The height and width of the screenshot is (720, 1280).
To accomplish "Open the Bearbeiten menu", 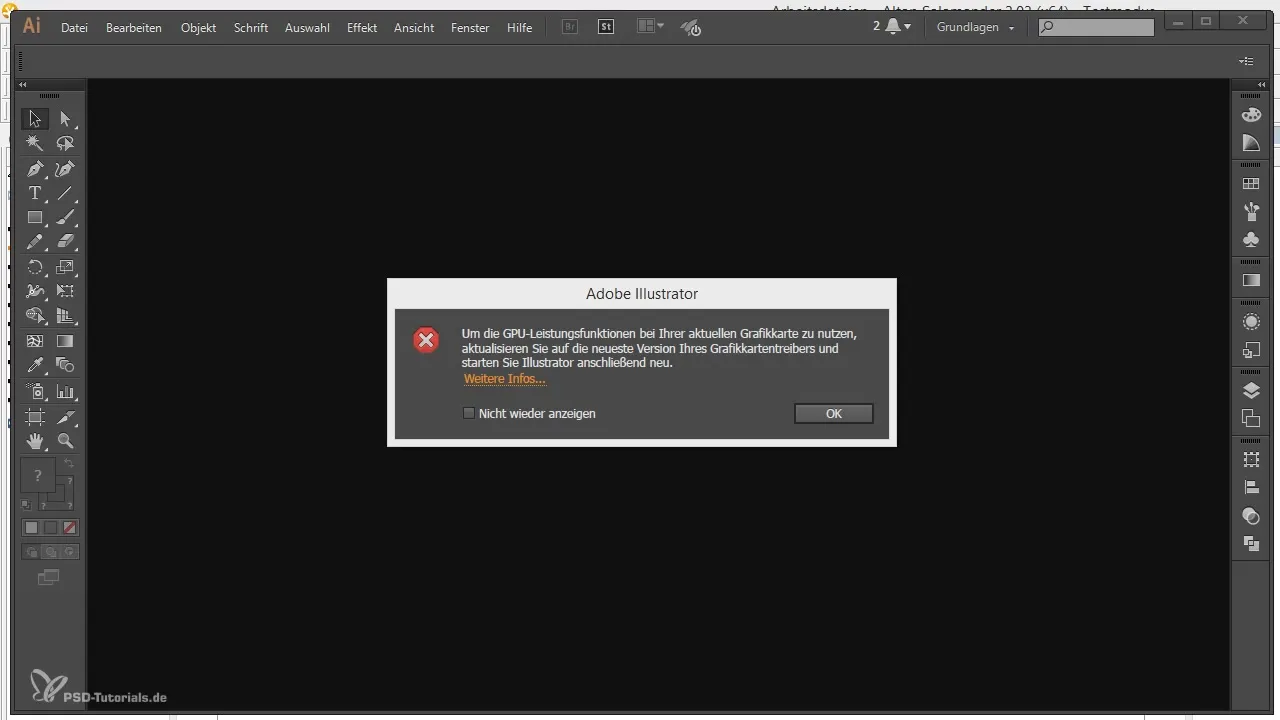I will pos(134,28).
